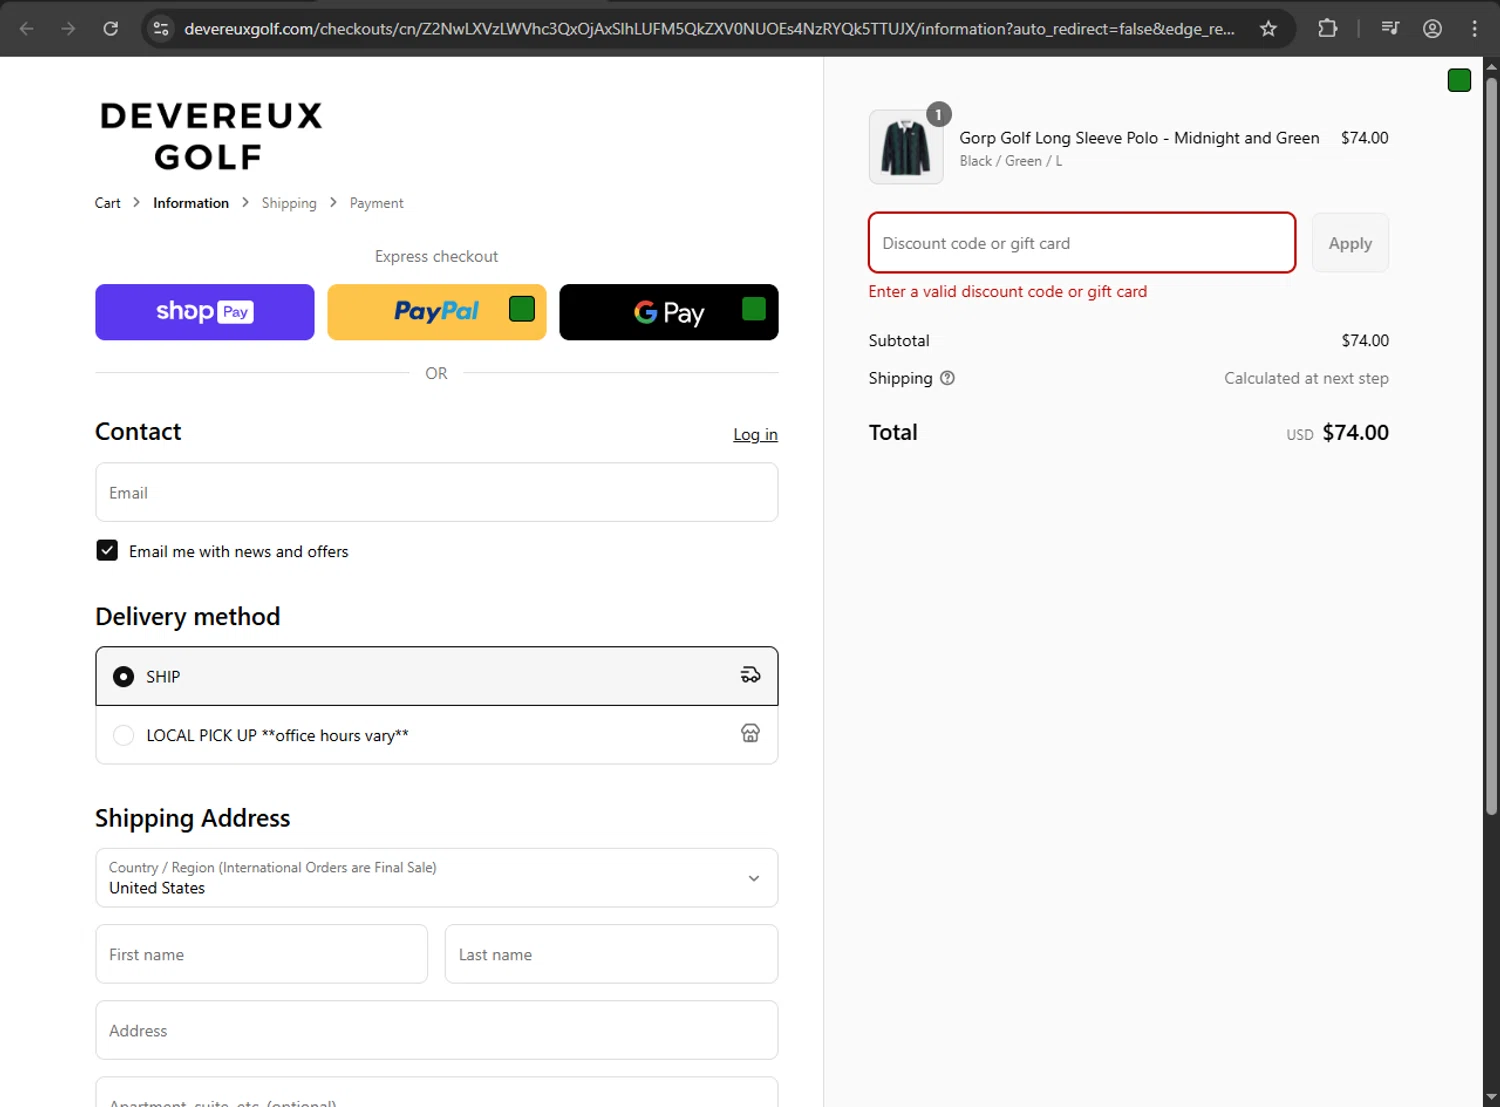Click the Log in link
Viewport: 1500px width, 1107px height.
tap(755, 434)
